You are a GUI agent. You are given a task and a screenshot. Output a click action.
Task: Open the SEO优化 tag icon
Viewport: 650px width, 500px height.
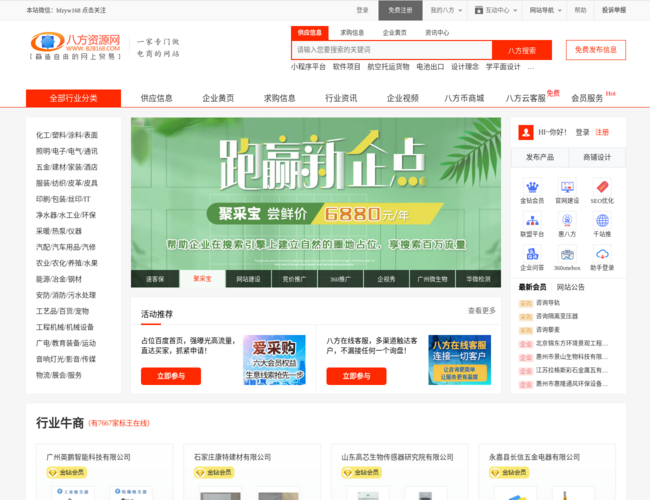602,187
